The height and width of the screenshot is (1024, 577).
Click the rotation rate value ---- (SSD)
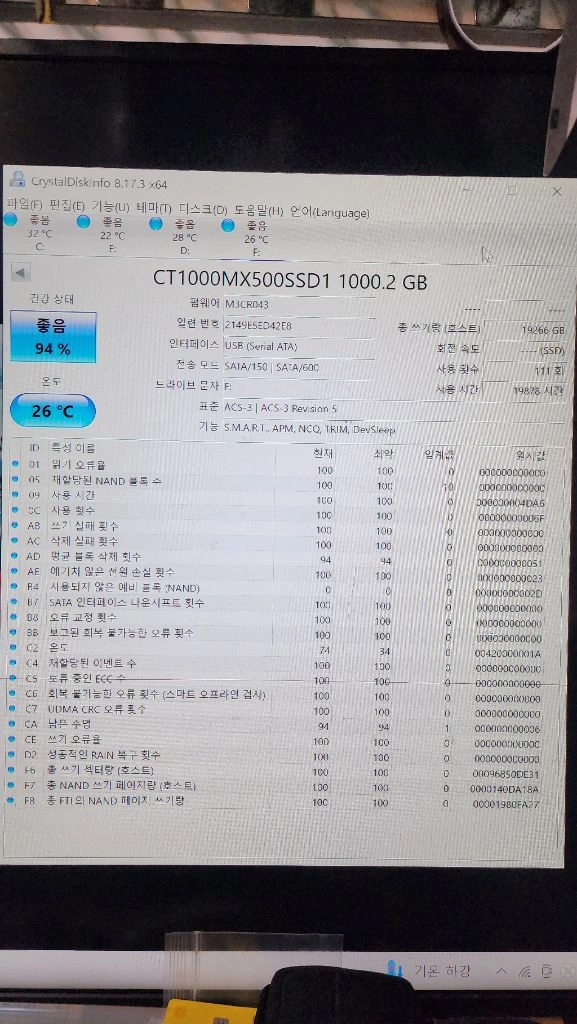coord(525,350)
